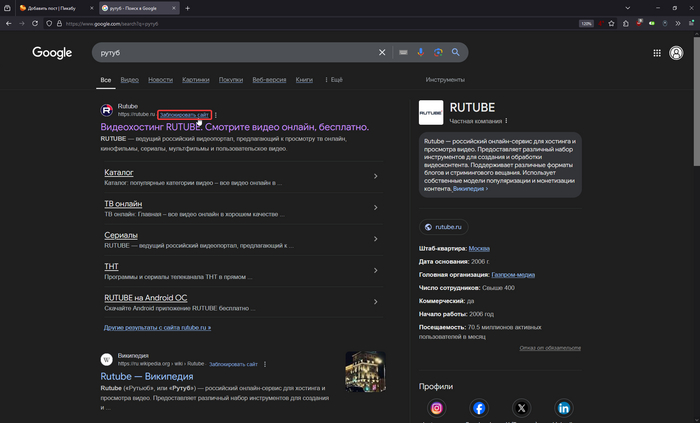Open the red extension with badge
This screenshot has width=700, height=423.
click(x=639, y=23)
